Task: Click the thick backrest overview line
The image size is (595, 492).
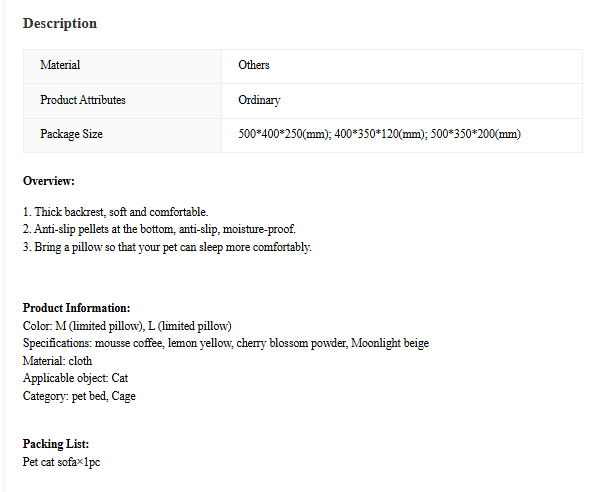Action: tap(115, 212)
